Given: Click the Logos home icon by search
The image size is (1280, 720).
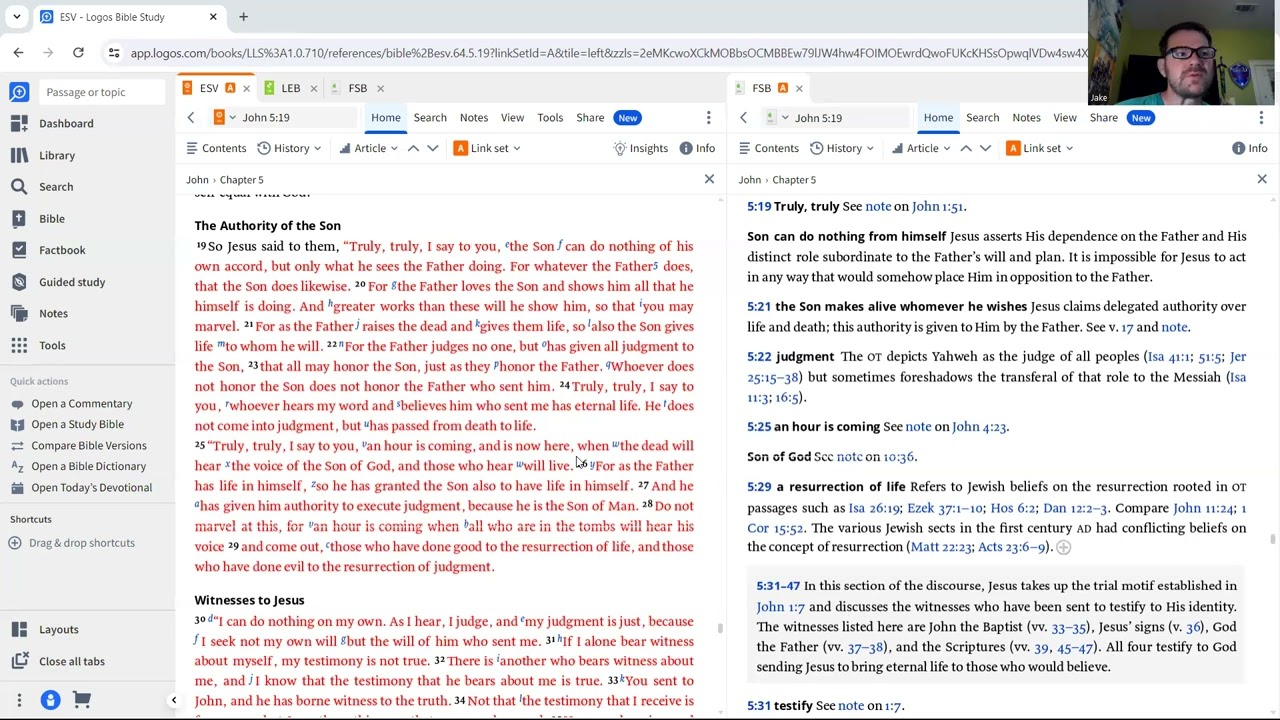Looking at the screenshot, I should point(19,92).
